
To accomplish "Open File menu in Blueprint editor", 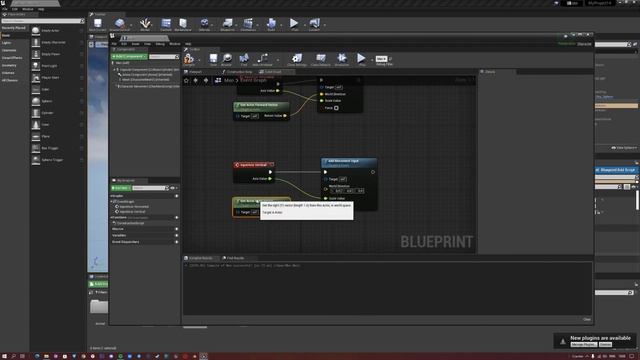I will click(x=115, y=44).
